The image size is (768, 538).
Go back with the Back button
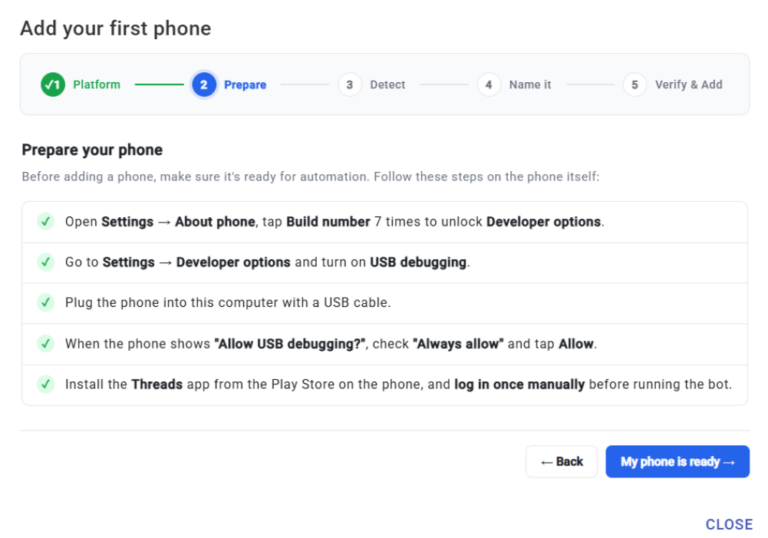pos(561,462)
